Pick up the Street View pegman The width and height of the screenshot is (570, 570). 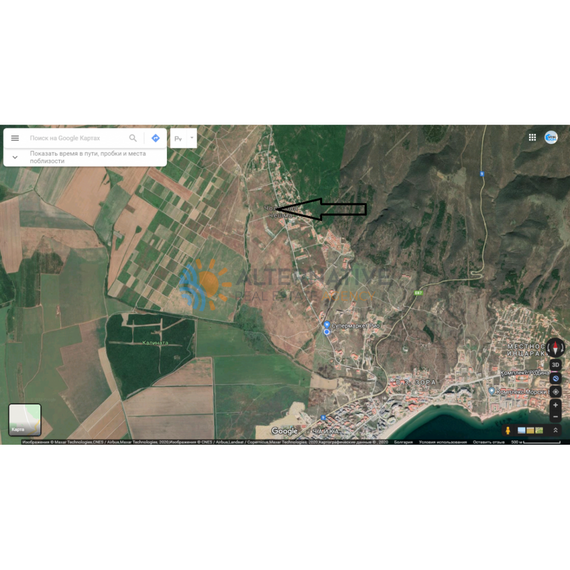coord(508,430)
